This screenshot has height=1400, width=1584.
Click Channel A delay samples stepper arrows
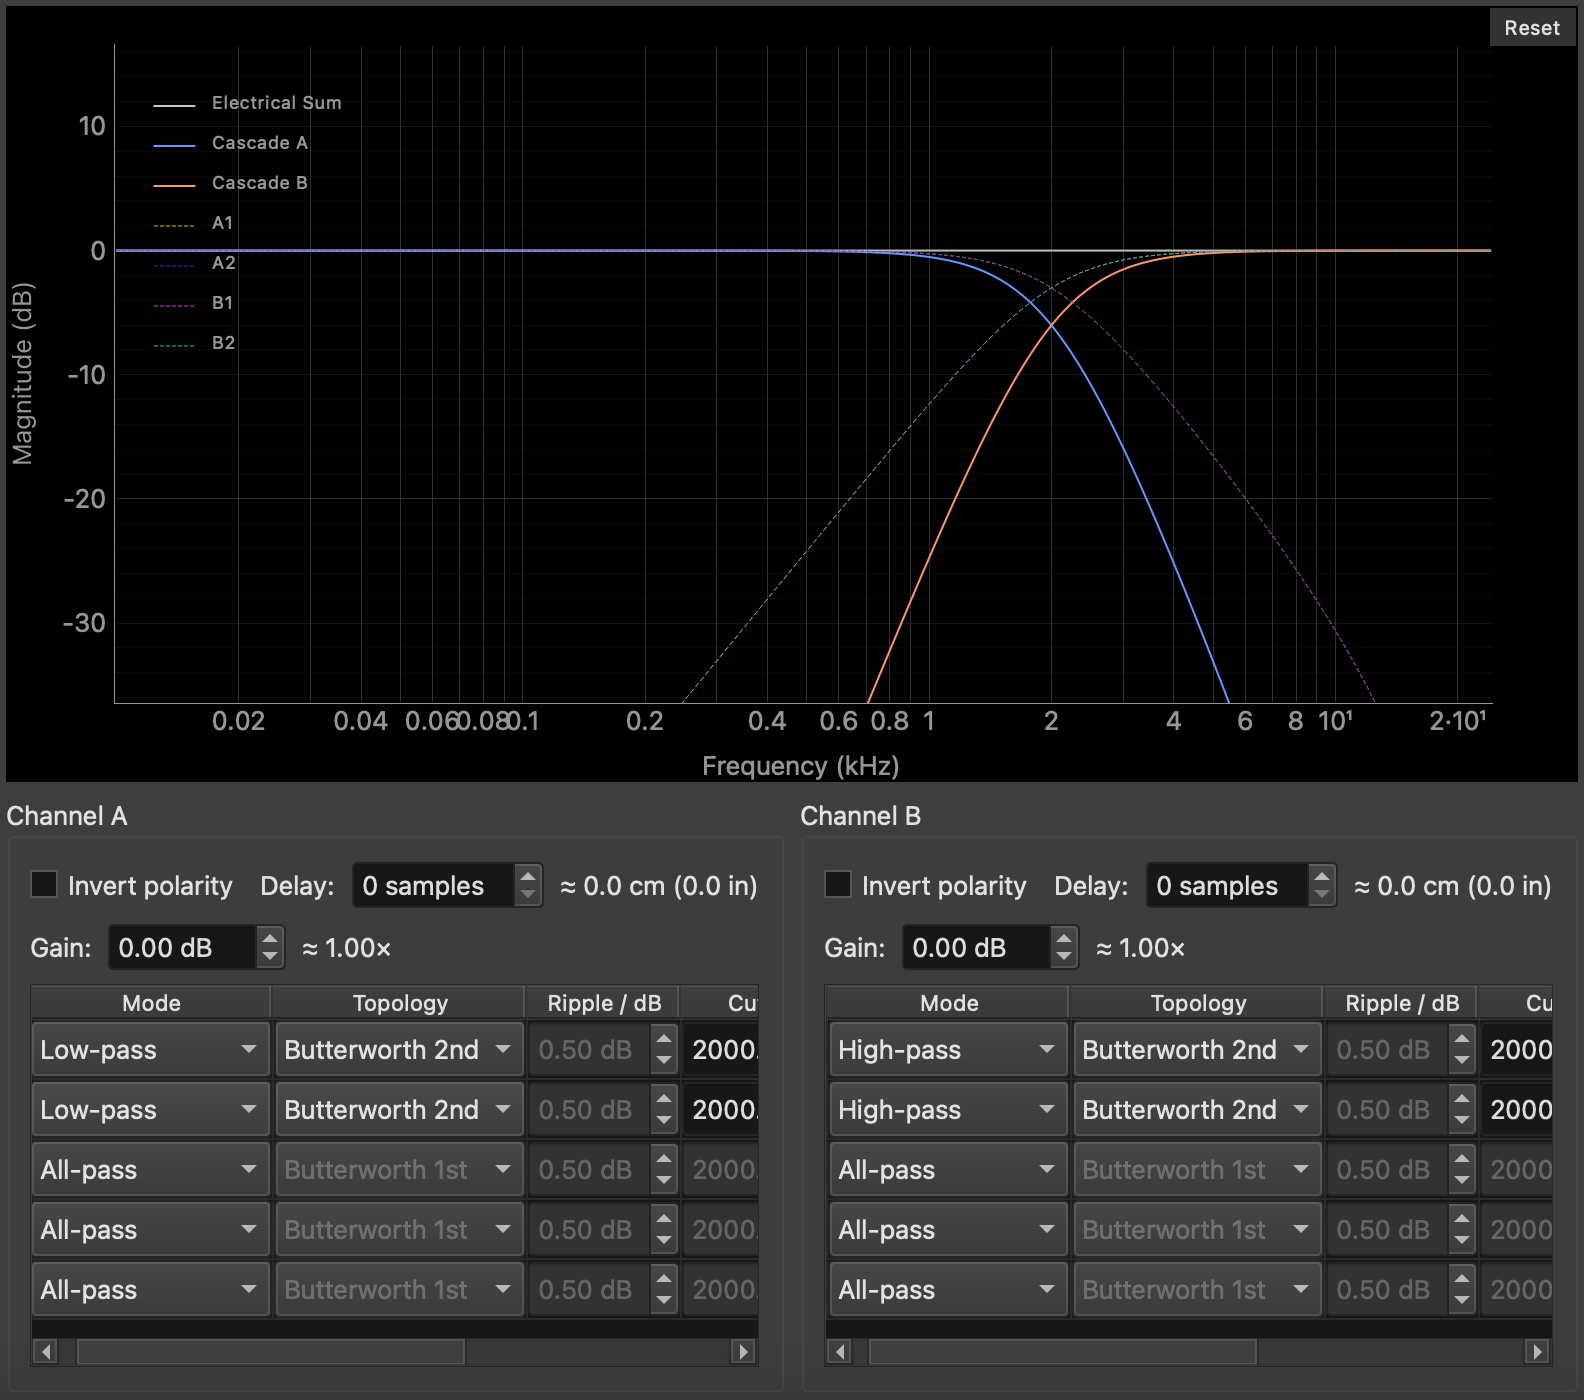(528, 886)
